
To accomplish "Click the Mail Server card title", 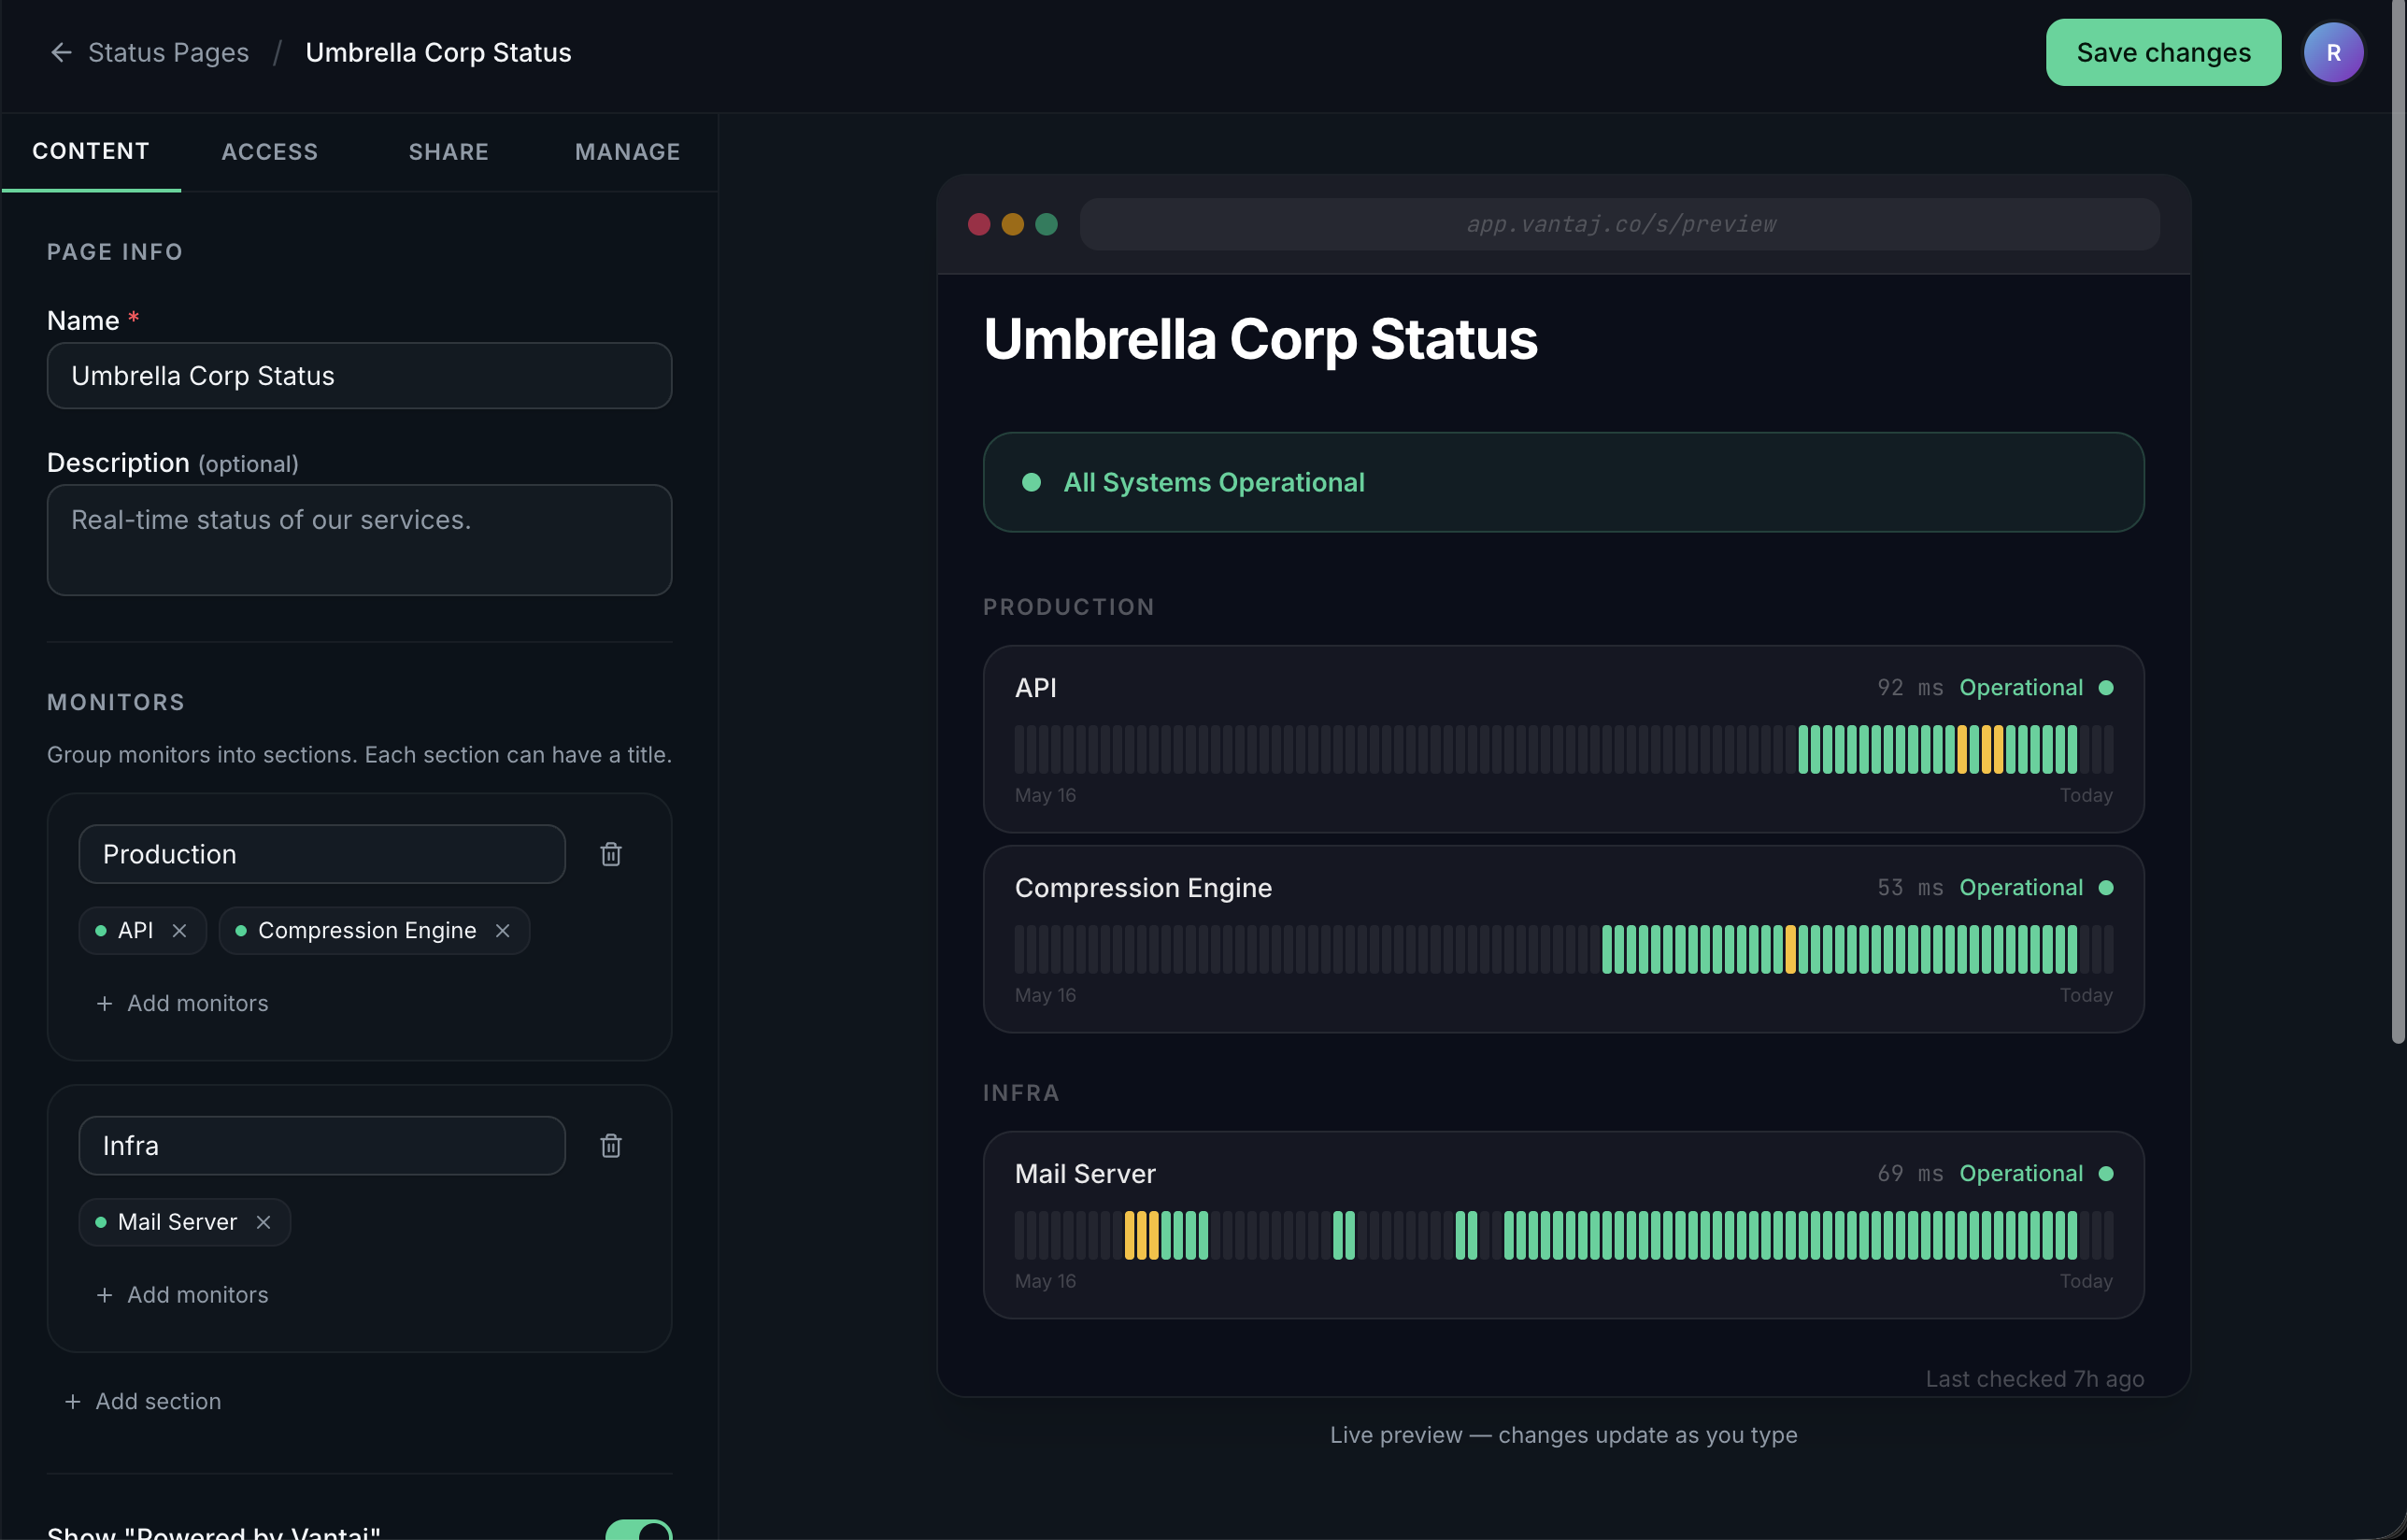I will [1085, 1174].
